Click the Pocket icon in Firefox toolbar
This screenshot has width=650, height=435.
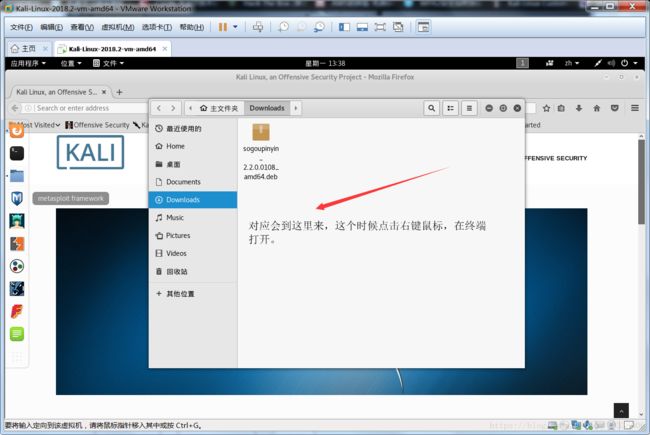614,108
